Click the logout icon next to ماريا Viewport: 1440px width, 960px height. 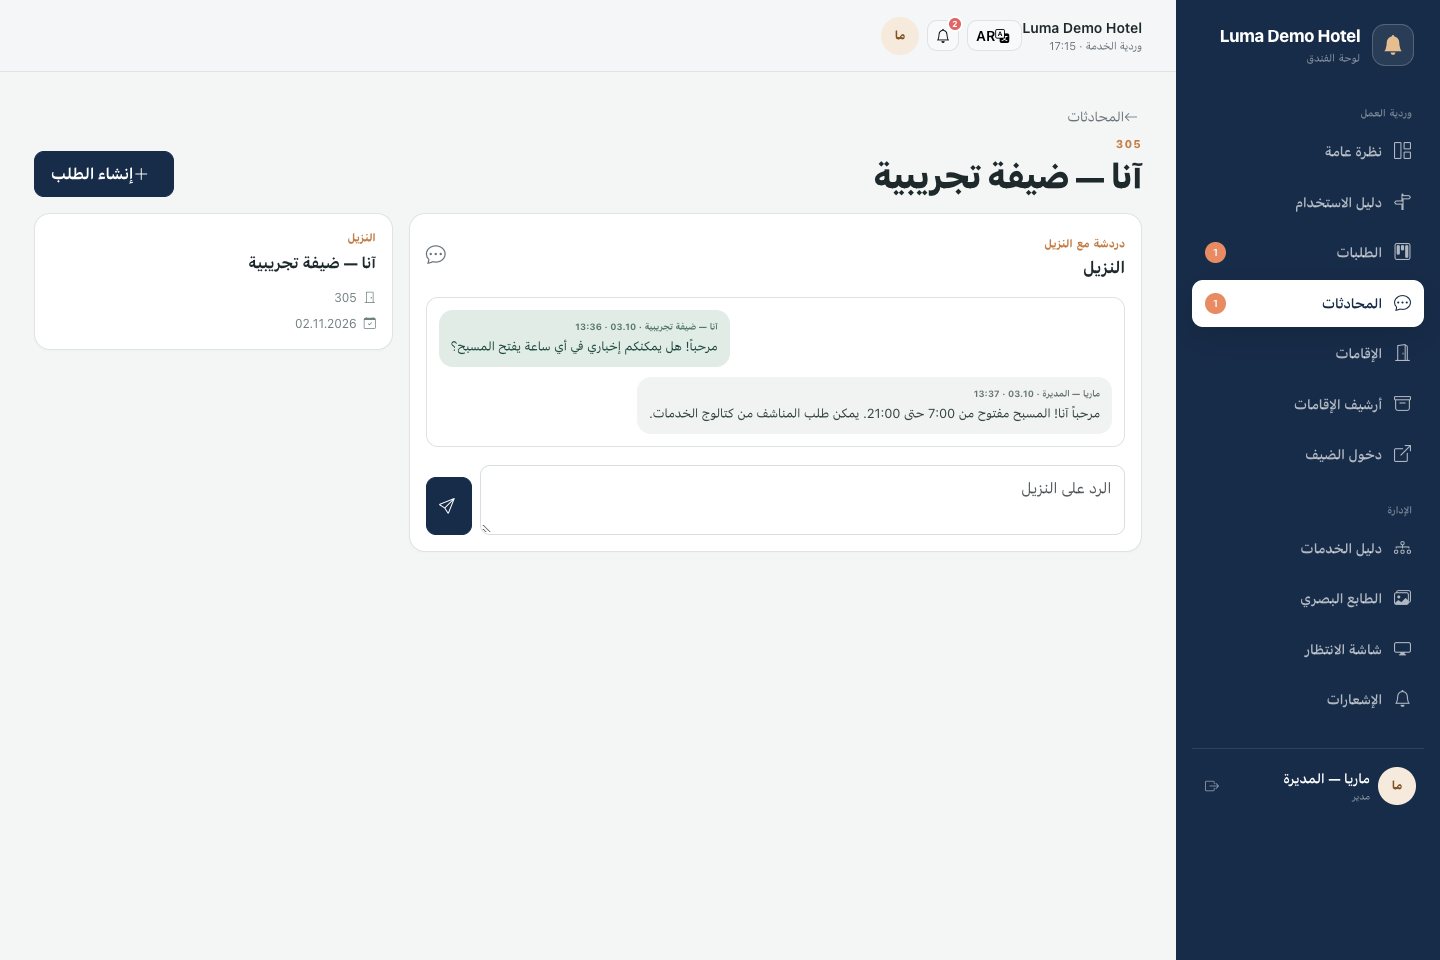[1212, 786]
